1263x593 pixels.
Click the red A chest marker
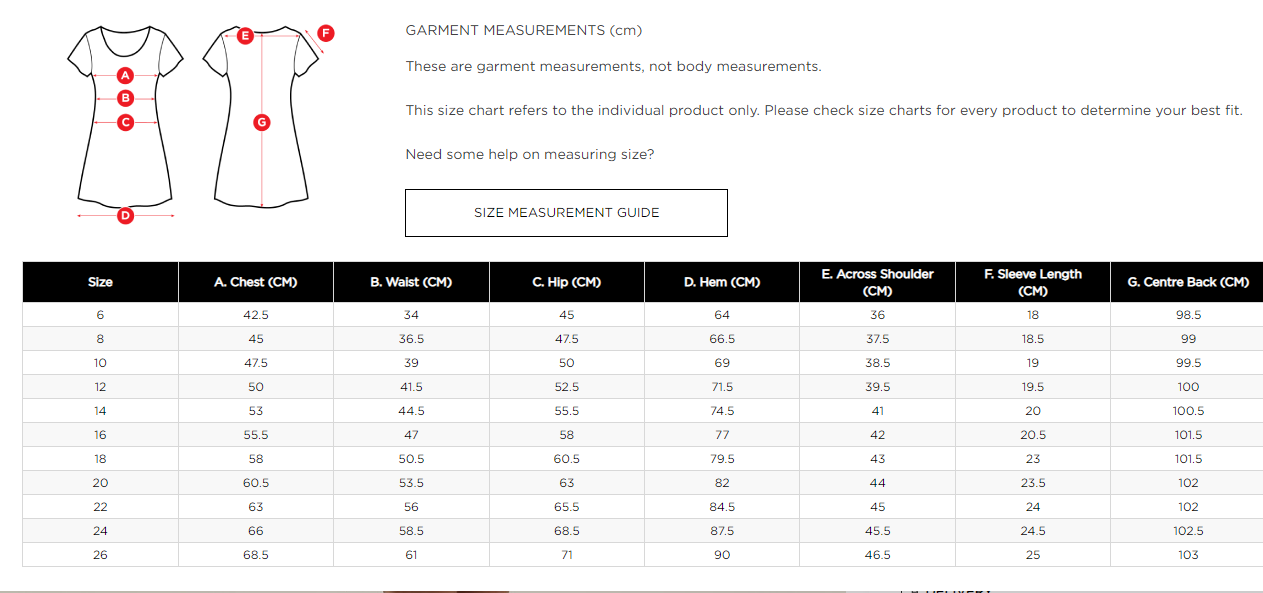pyautogui.click(x=125, y=75)
